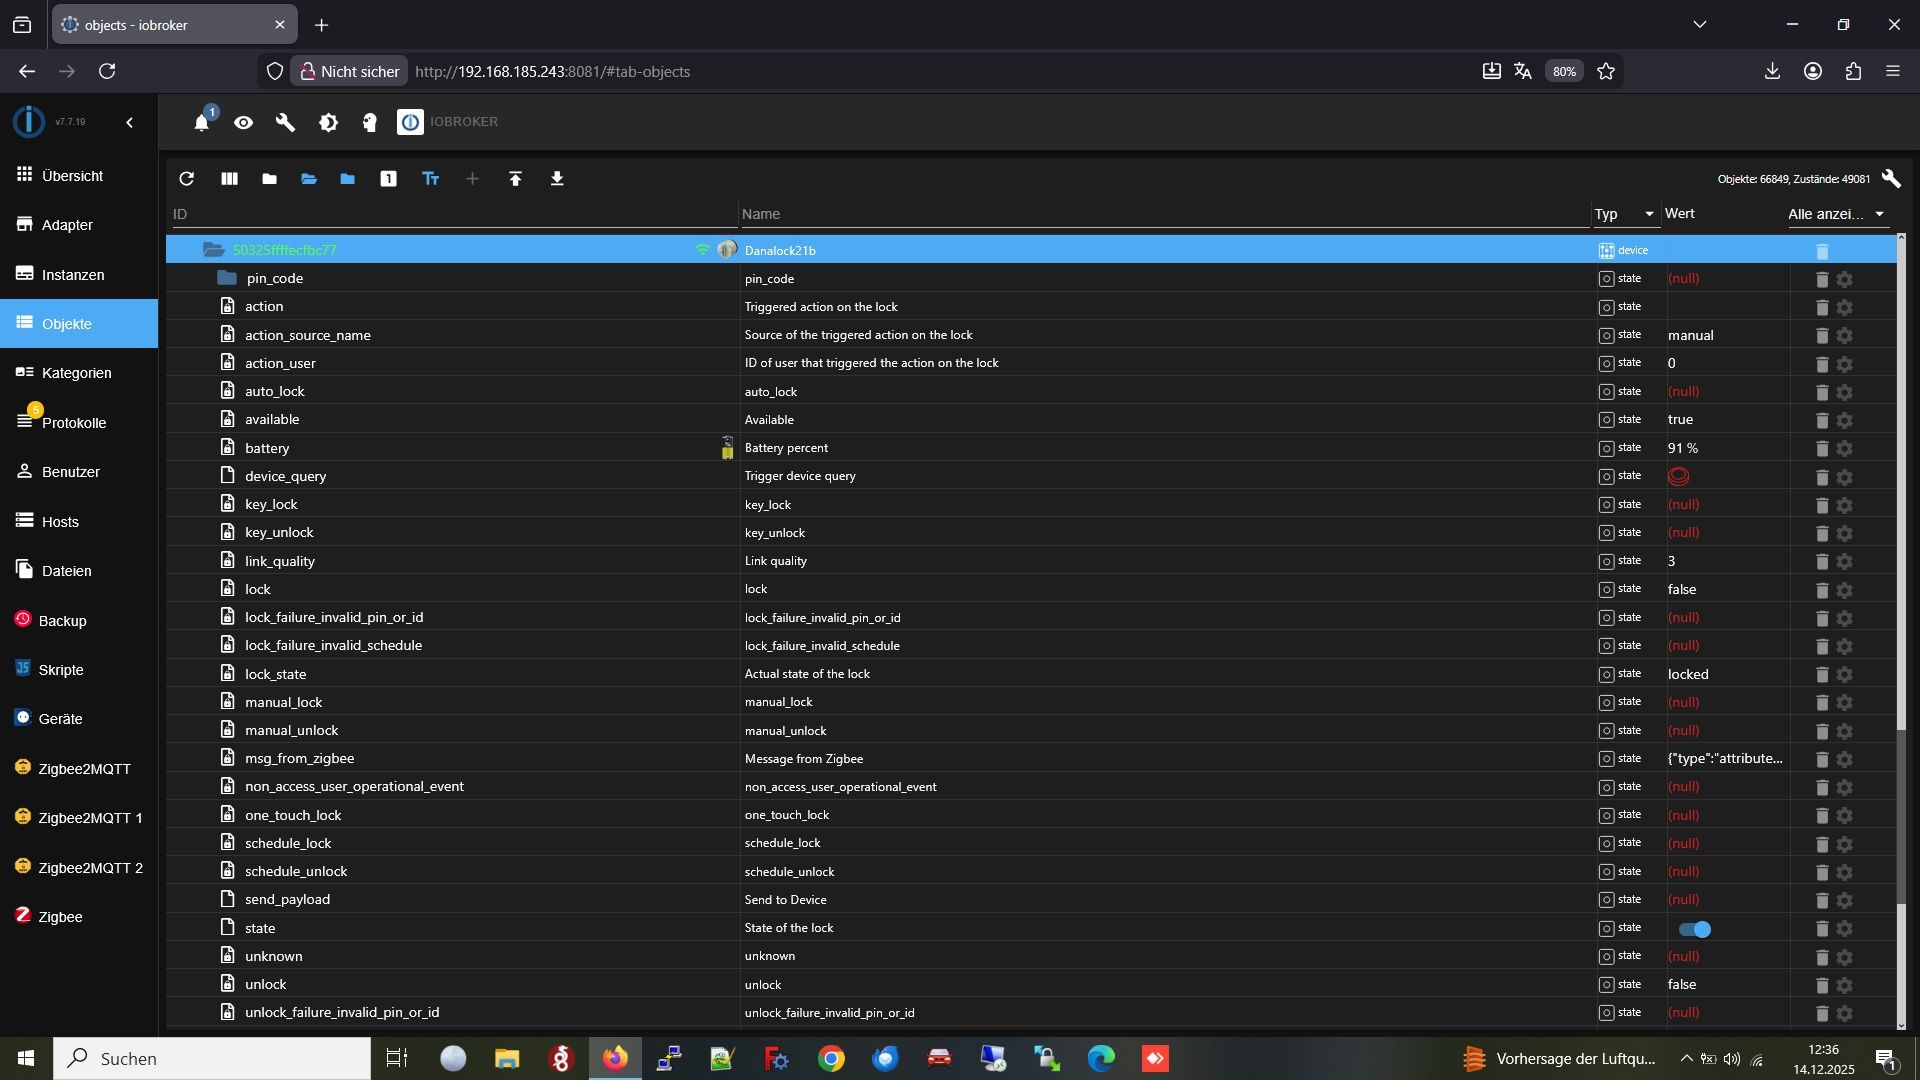The image size is (1920, 1080).
Task: Go to Skripte in the sidebar
Action: [x=60, y=670]
